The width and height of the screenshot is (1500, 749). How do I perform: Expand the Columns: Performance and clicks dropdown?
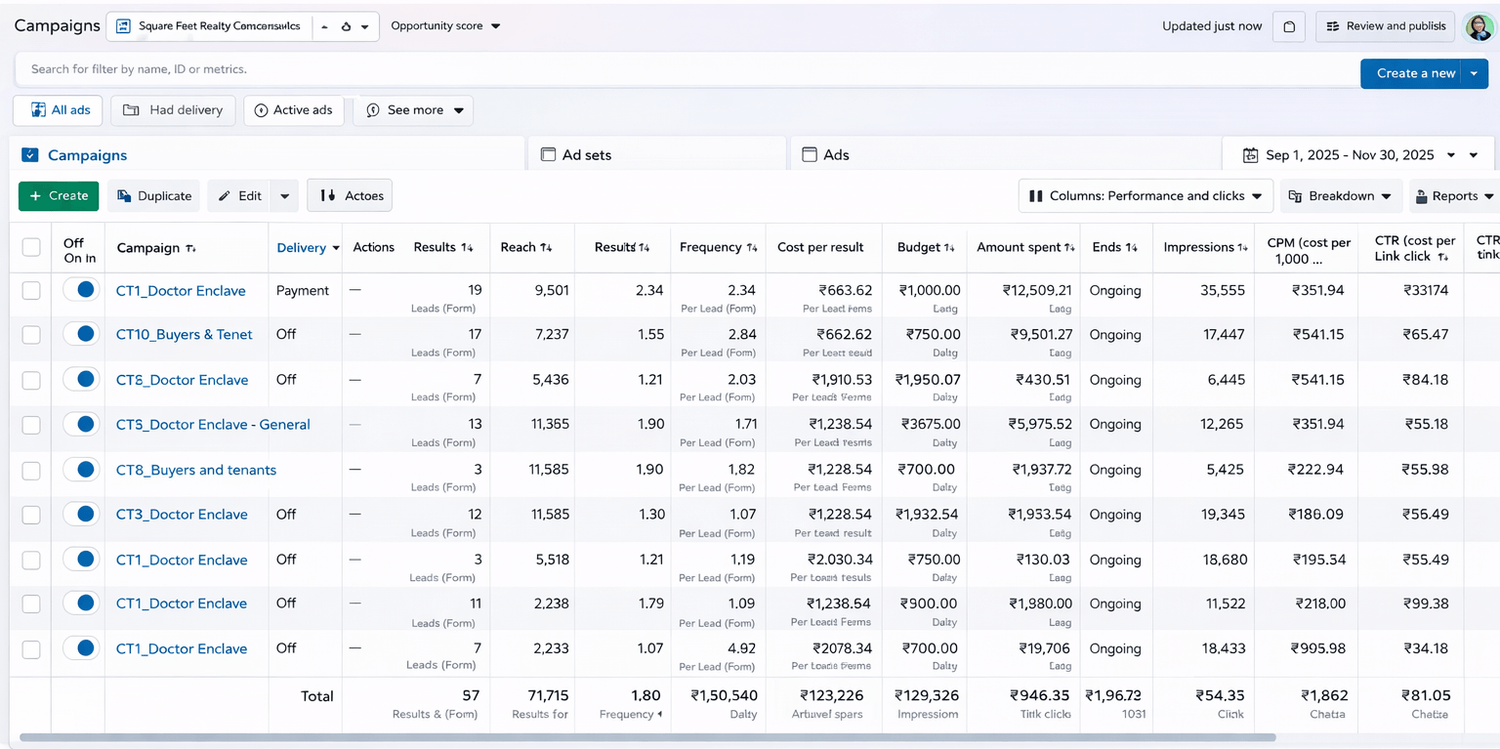point(1146,196)
